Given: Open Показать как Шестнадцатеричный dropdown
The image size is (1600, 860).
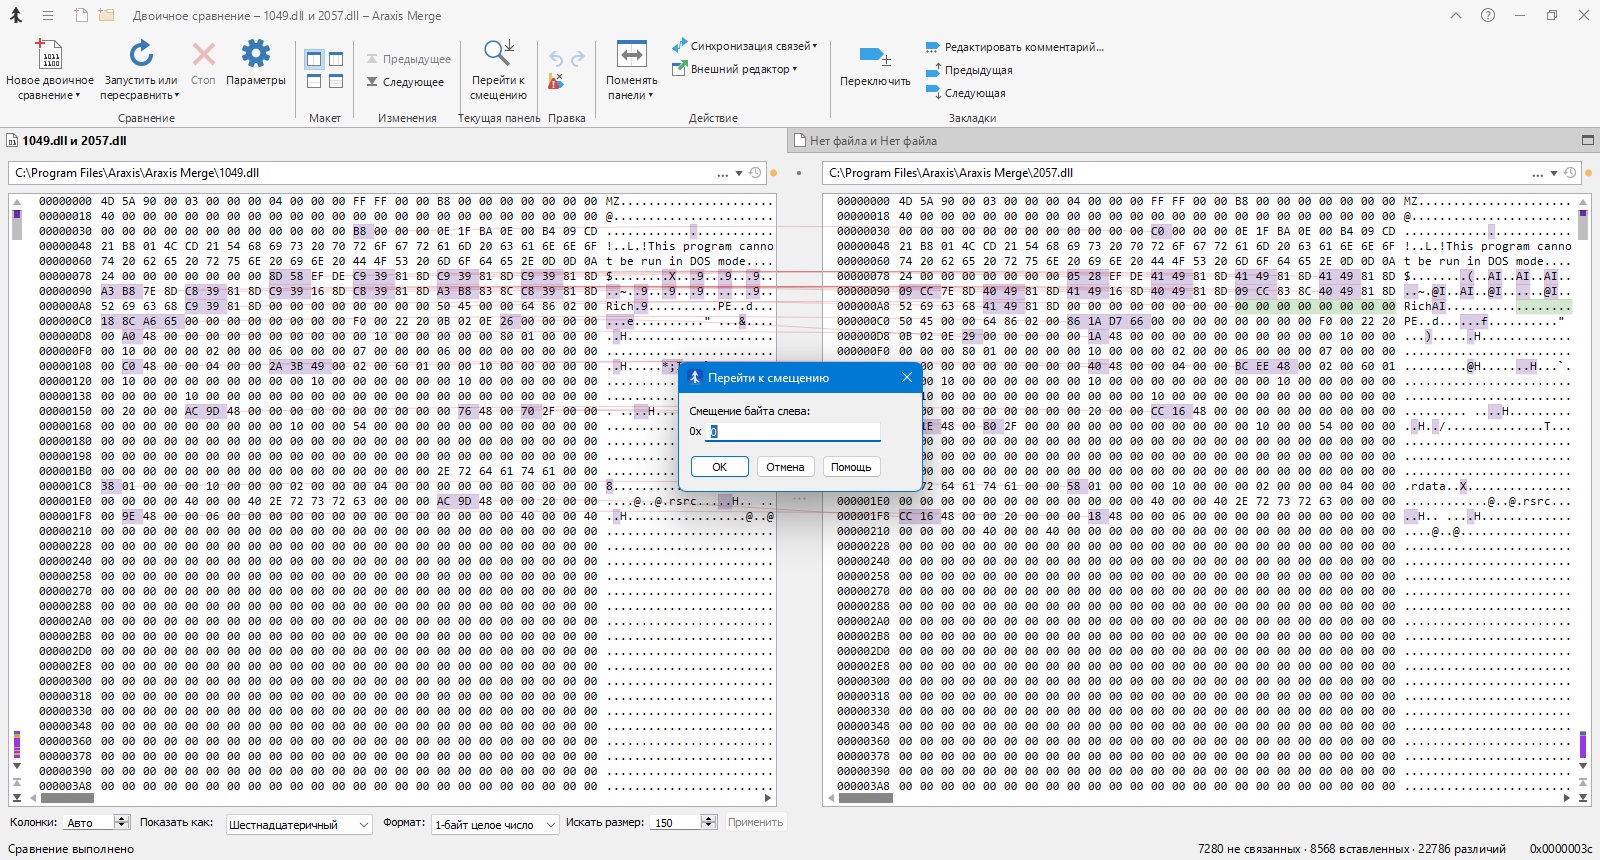Looking at the screenshot, I should click(x=299, y=824).
